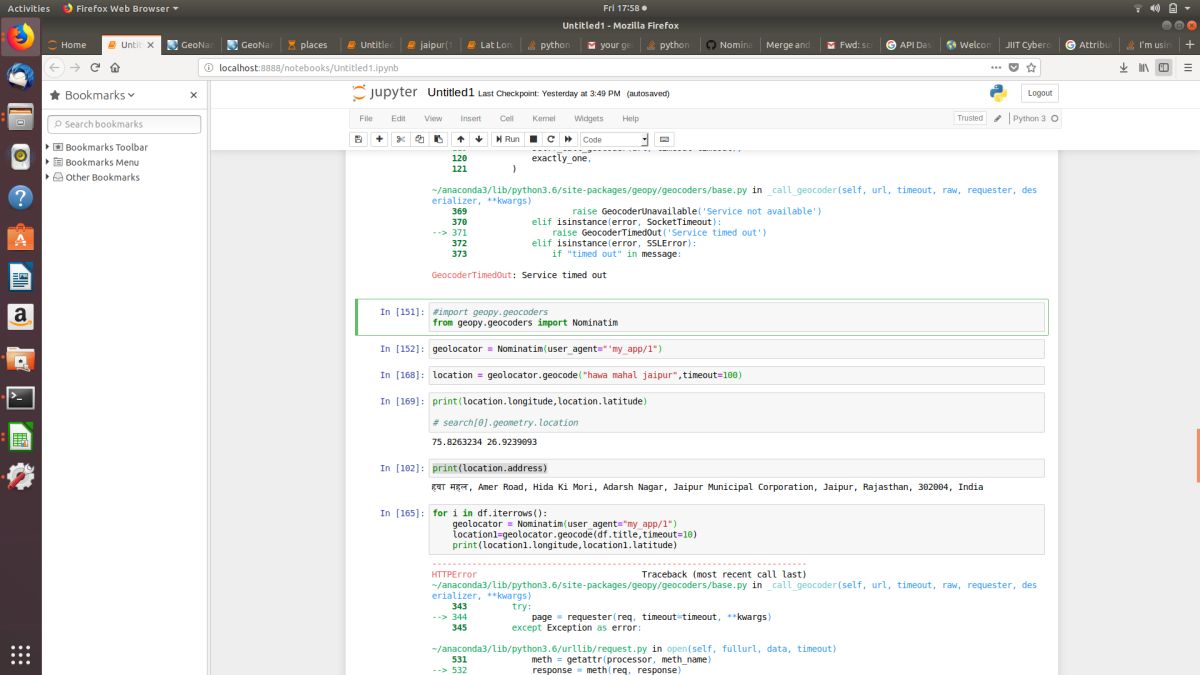Open the command palette keyboard icon
Image resolution: width=1200 pixels, height=675 pixels.
coord(665,139)
